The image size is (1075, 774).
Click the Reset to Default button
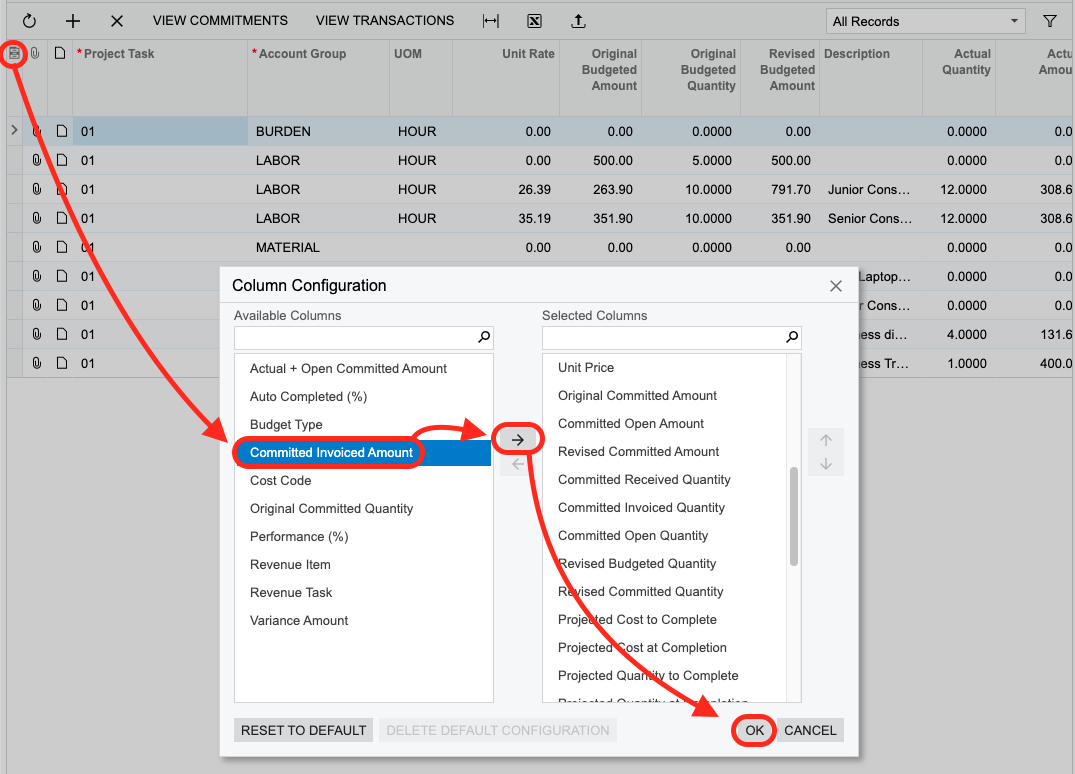(x=303, y=730)
